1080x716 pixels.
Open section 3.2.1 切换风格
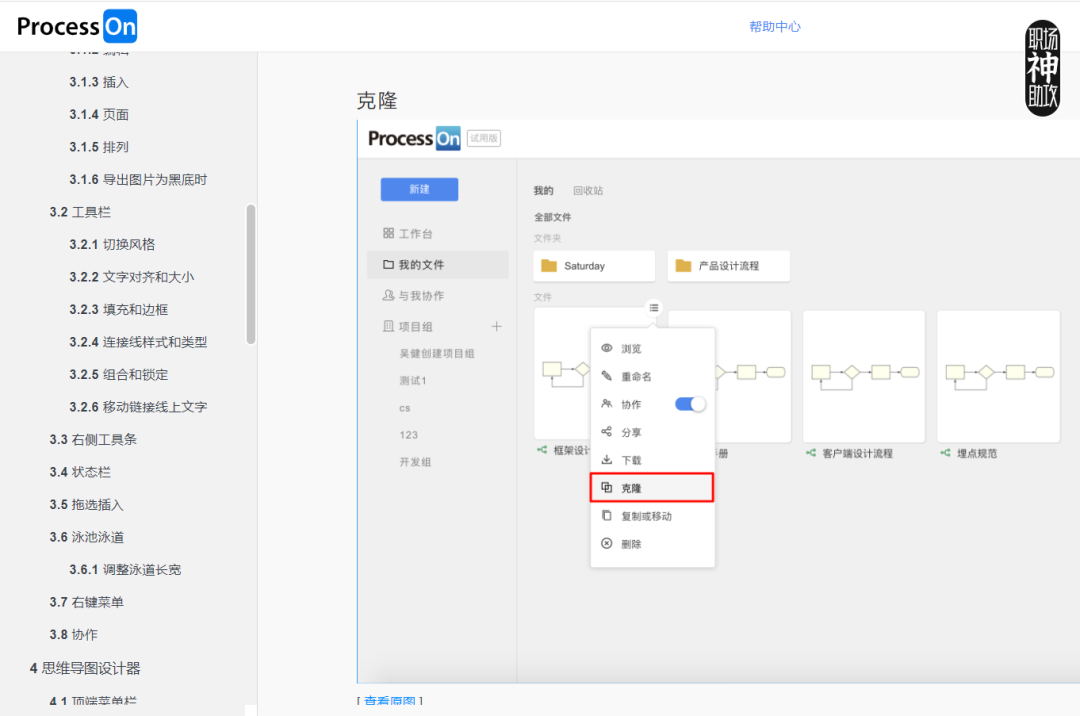112,244
